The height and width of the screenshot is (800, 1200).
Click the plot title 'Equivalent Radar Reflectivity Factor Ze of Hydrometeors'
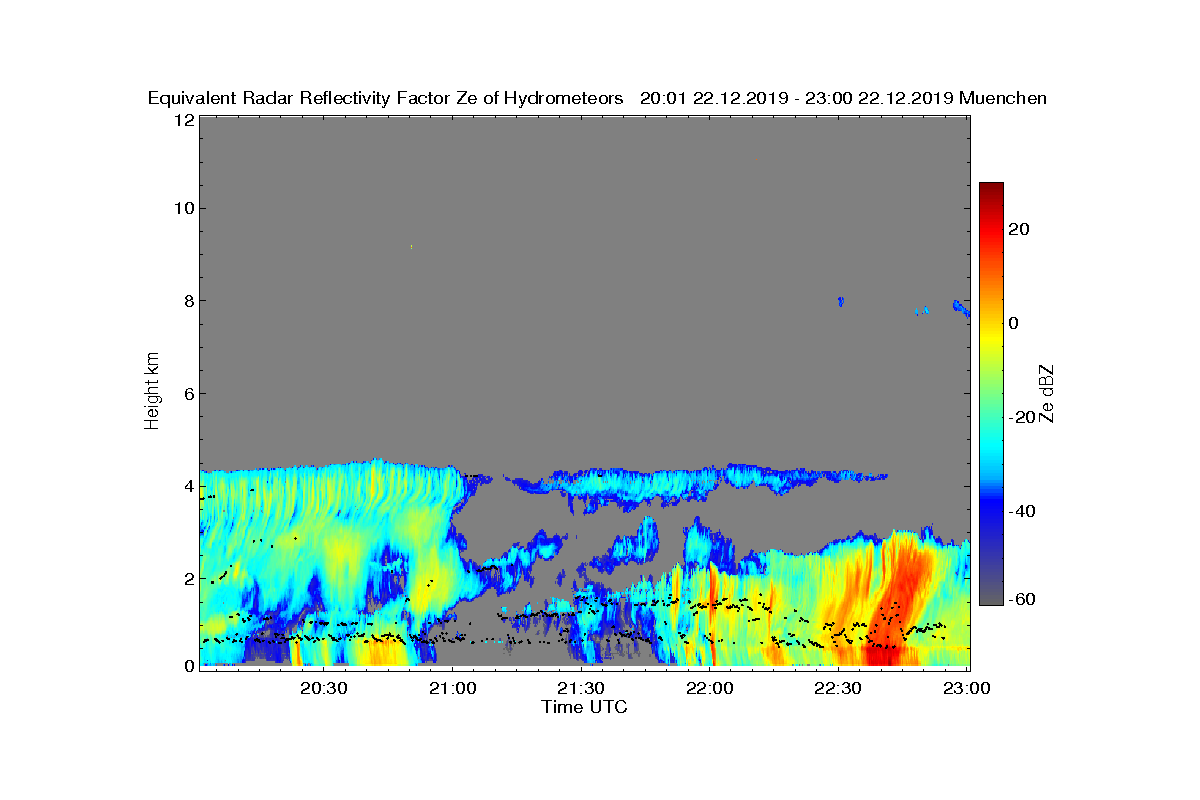pos(386,98)
